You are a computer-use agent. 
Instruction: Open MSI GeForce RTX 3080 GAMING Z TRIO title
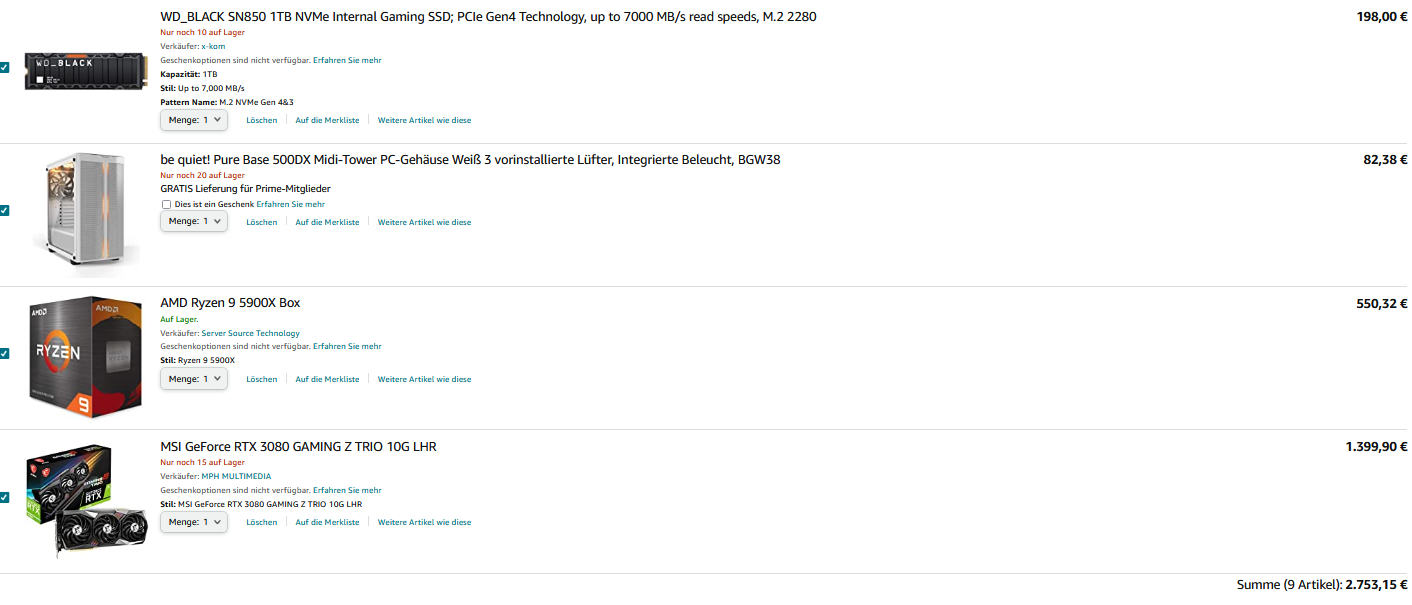(298, 447)
